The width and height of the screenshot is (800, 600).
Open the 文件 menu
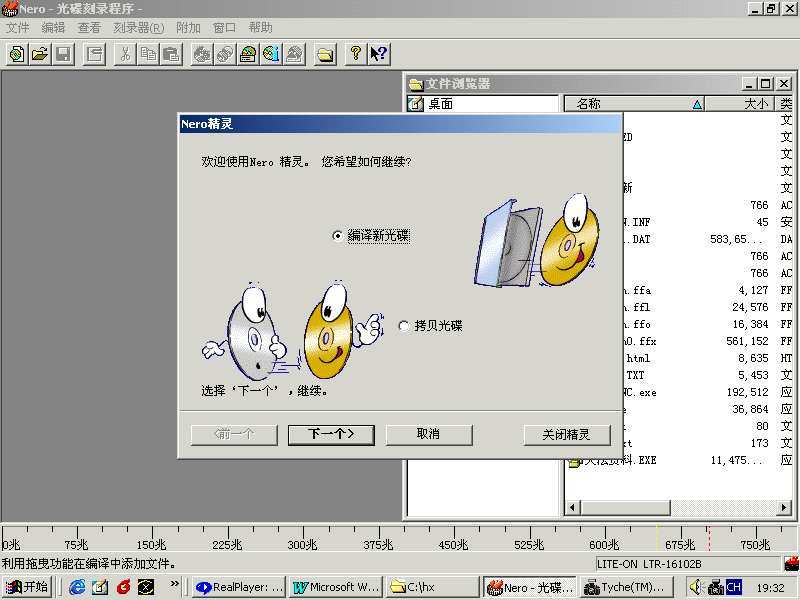(x=17, y=28)
